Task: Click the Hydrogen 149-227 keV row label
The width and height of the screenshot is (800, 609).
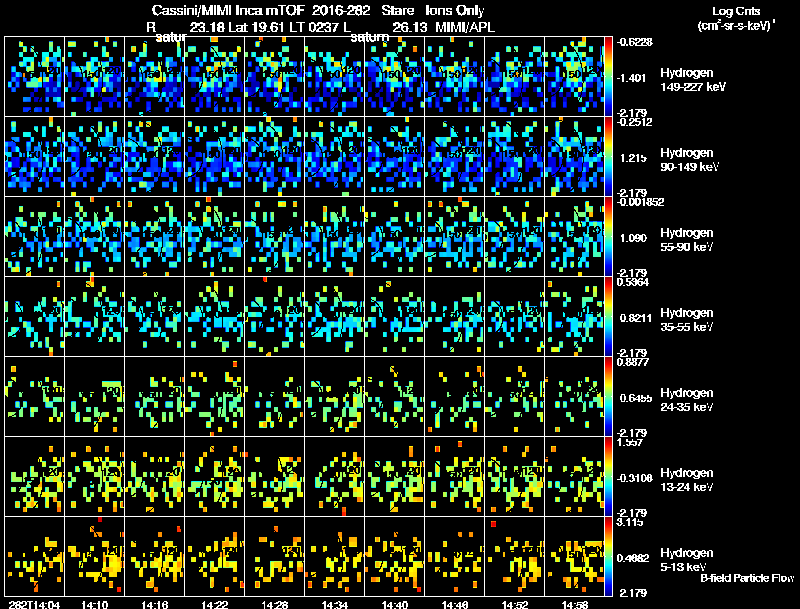Action: point(692,80)
